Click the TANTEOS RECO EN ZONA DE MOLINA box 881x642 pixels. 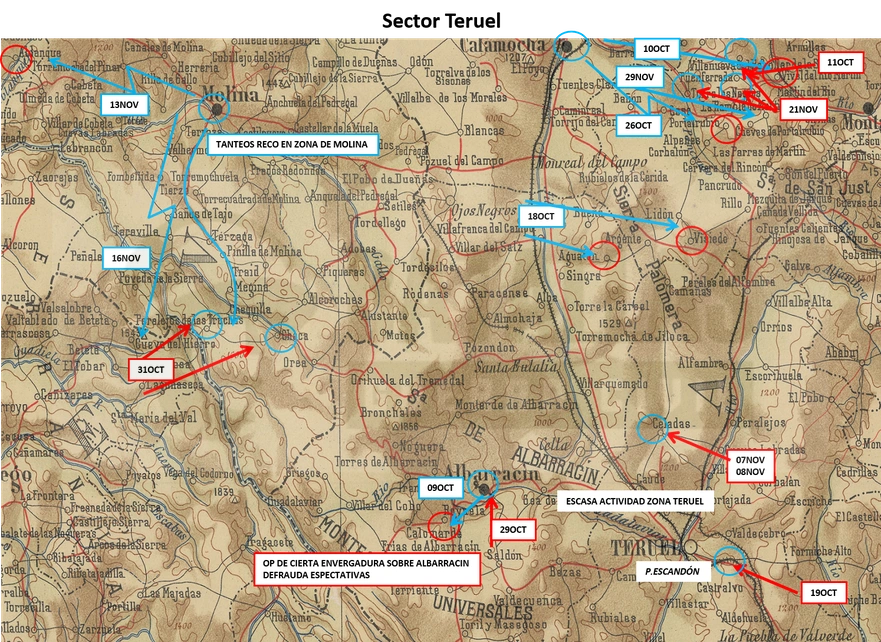292,144
